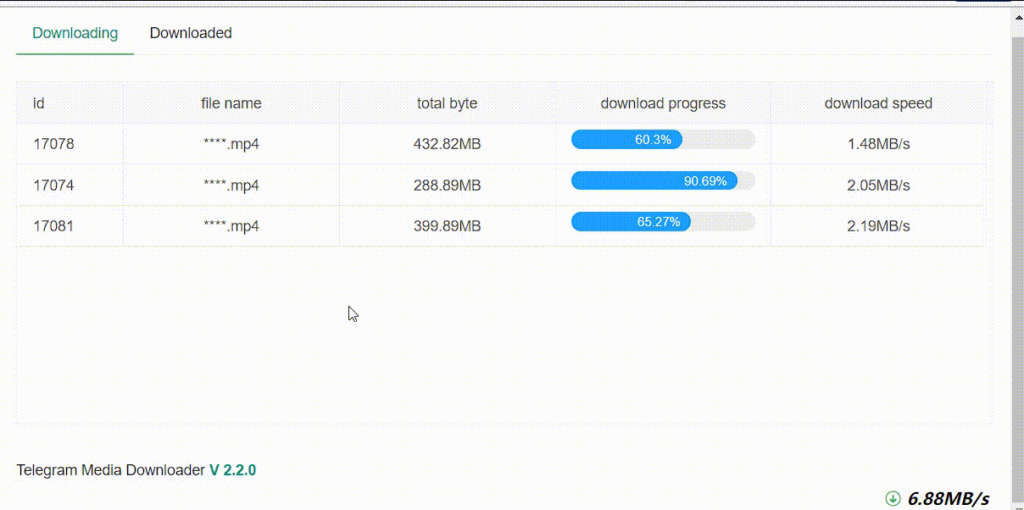Click the V 2.2.0 version link
The width and height of the screenshot is (1024, 510).
(x=232, y=469)
